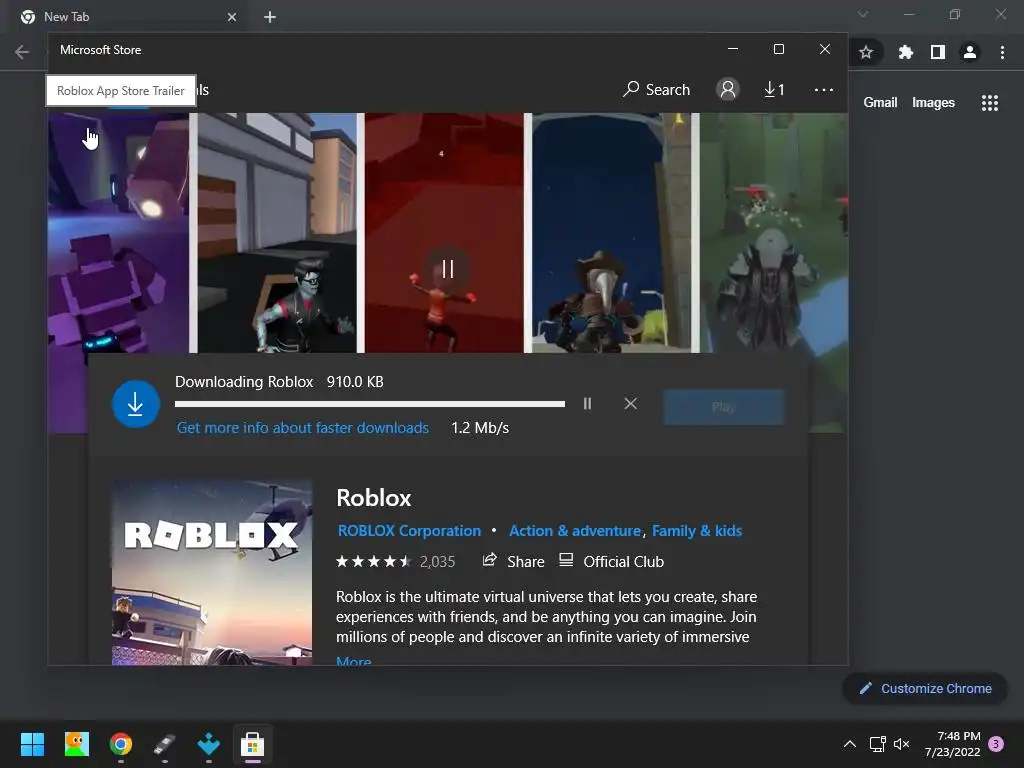Open the USB drive app in taskbar
Screen dimensions: 1024x768
165,744
